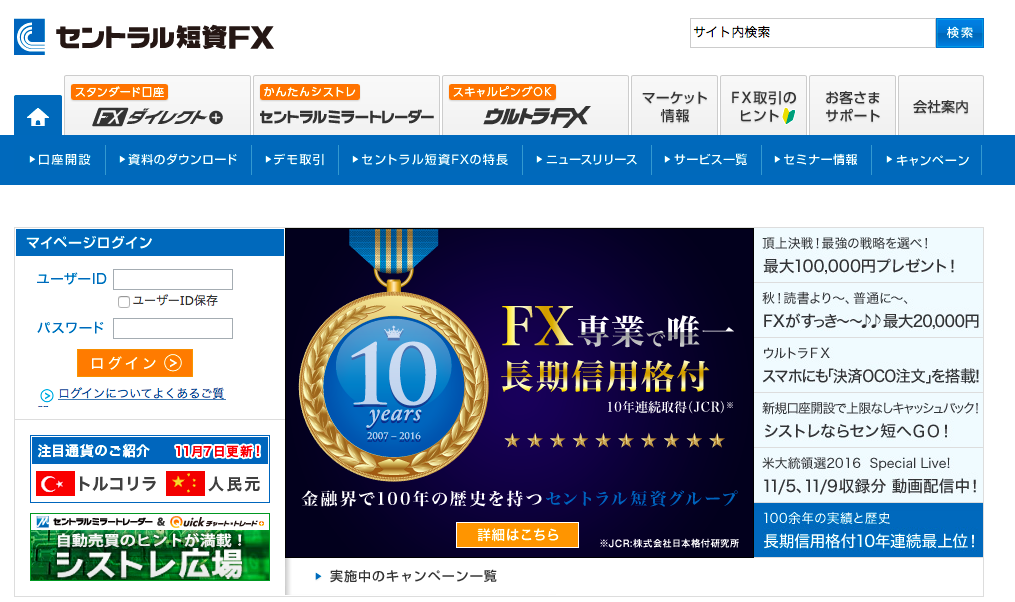Open ログインについてよくあるご質 link
The height and width of the screenshot is (602, 1015).
pos(142,393)
